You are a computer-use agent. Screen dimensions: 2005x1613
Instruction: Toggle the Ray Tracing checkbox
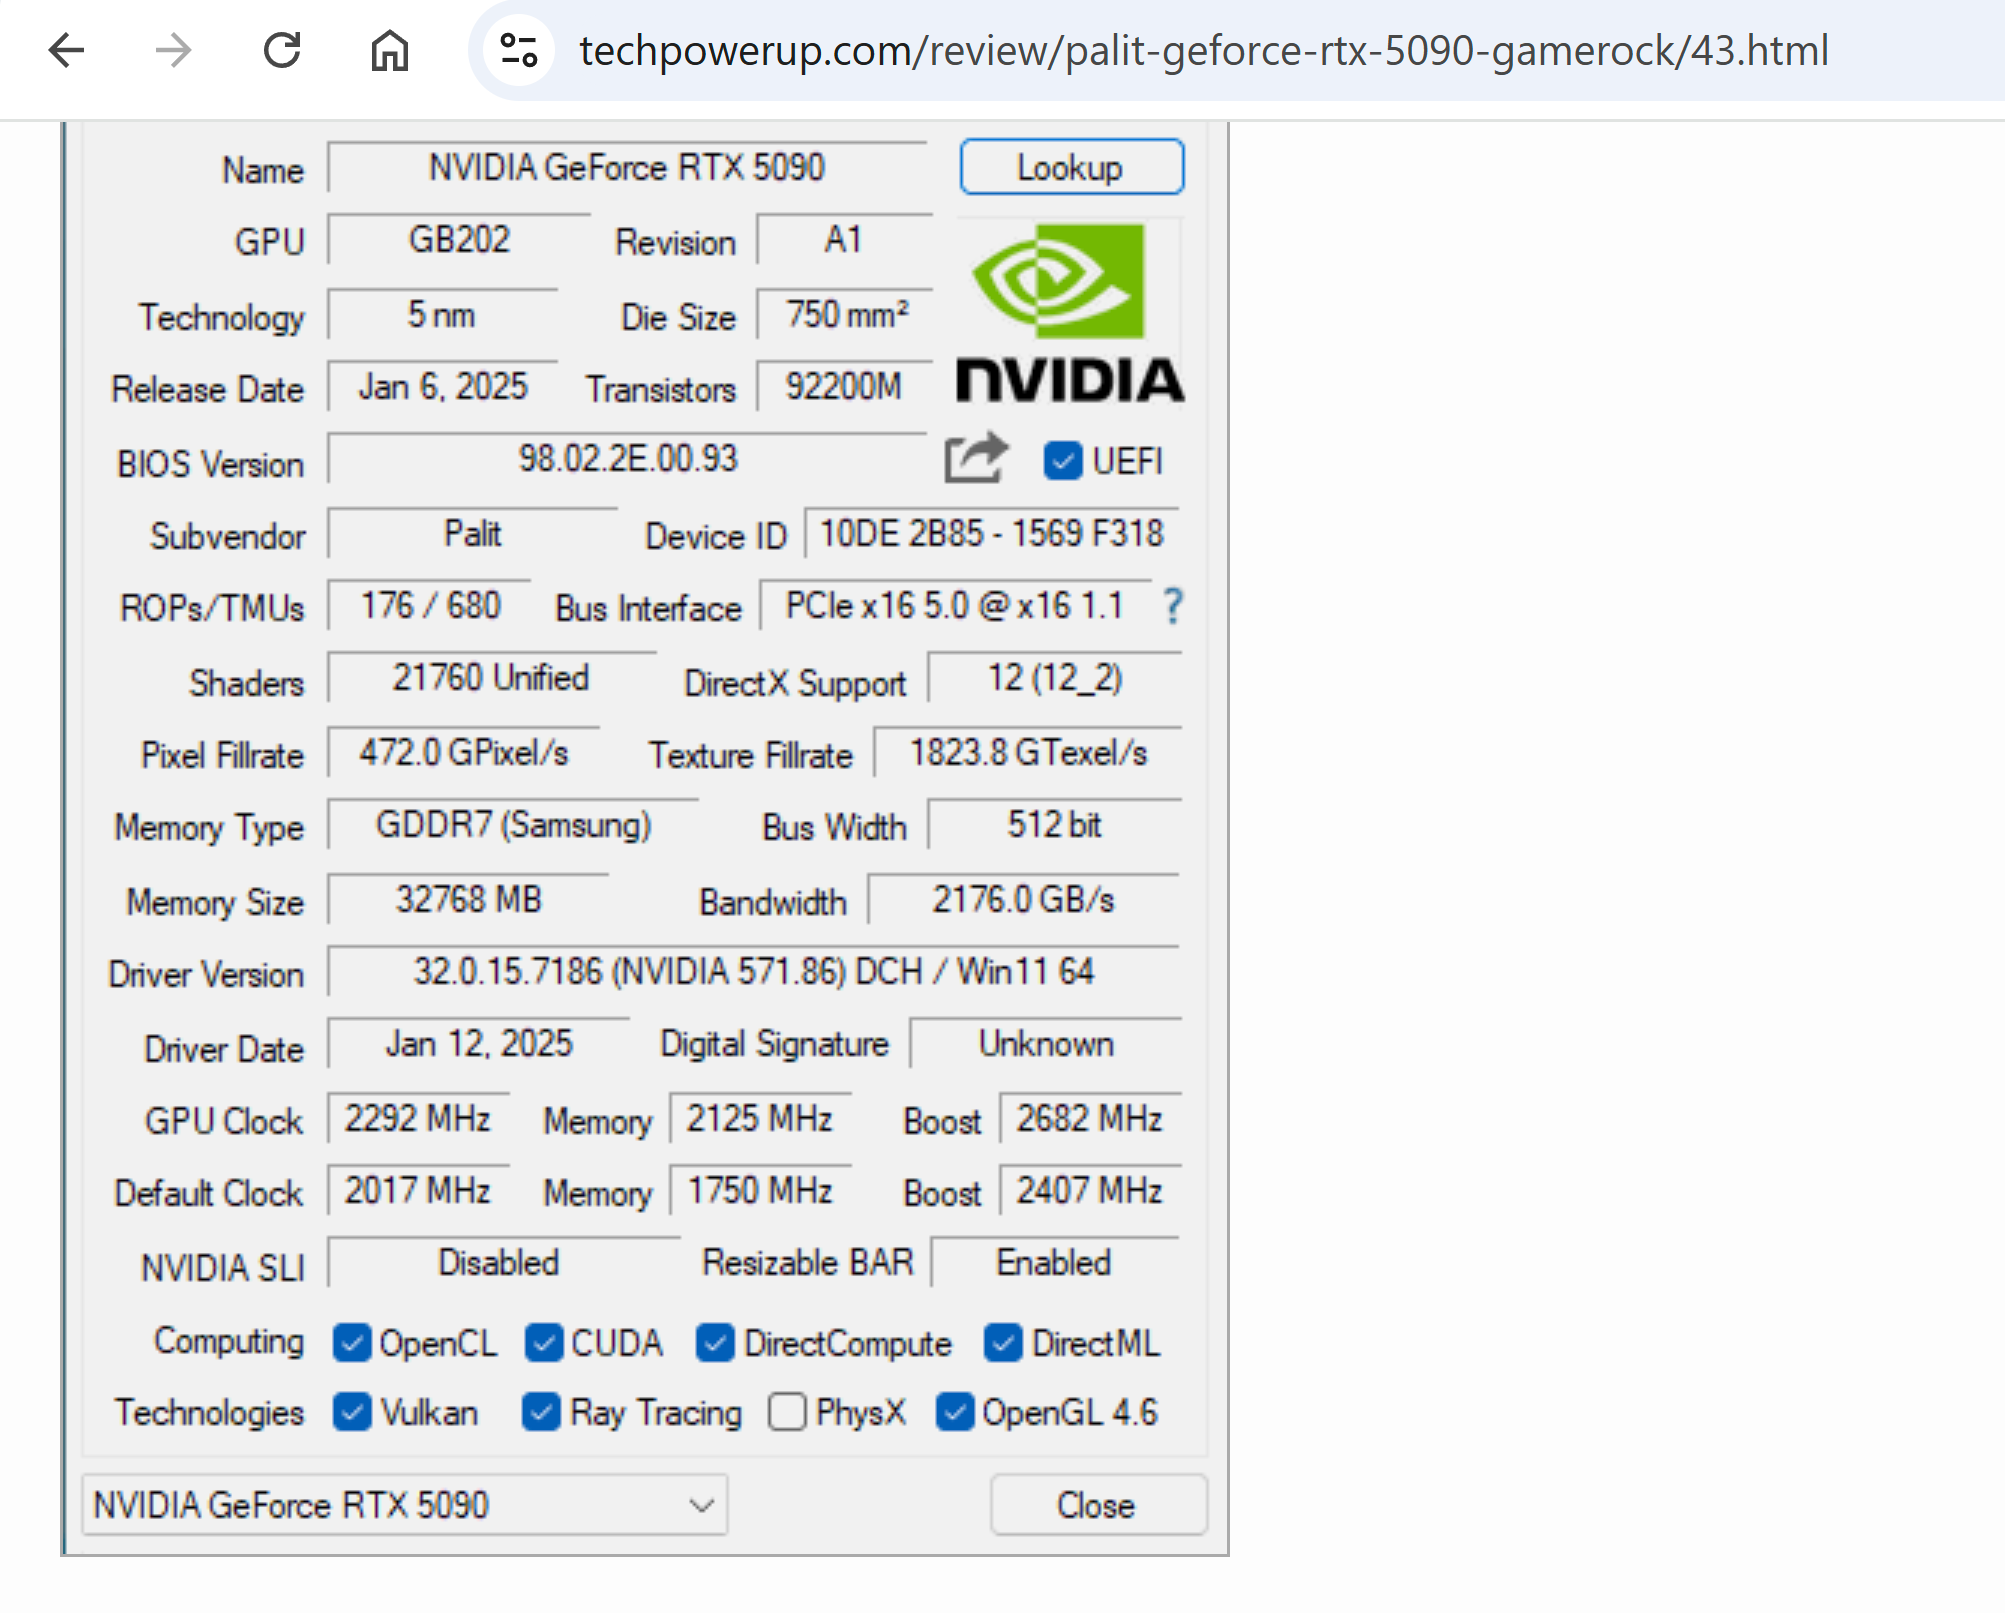click(541, 1412)
